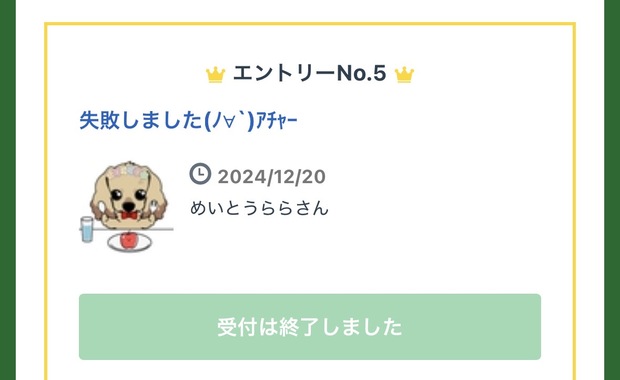Click the crown icon left of エントリーNo.5
The height and width of the screenshot is (380, 620).
click(x=215, y=75)
